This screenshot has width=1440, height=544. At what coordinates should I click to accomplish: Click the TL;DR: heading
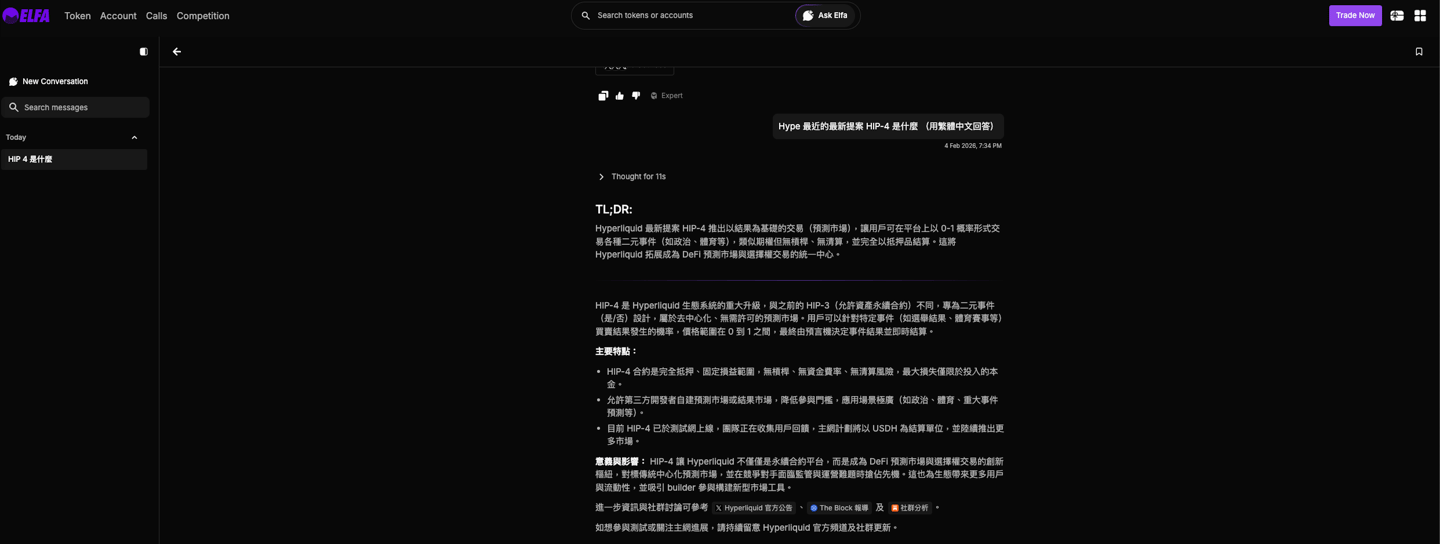pyautogui.click(x=613, y=210)
